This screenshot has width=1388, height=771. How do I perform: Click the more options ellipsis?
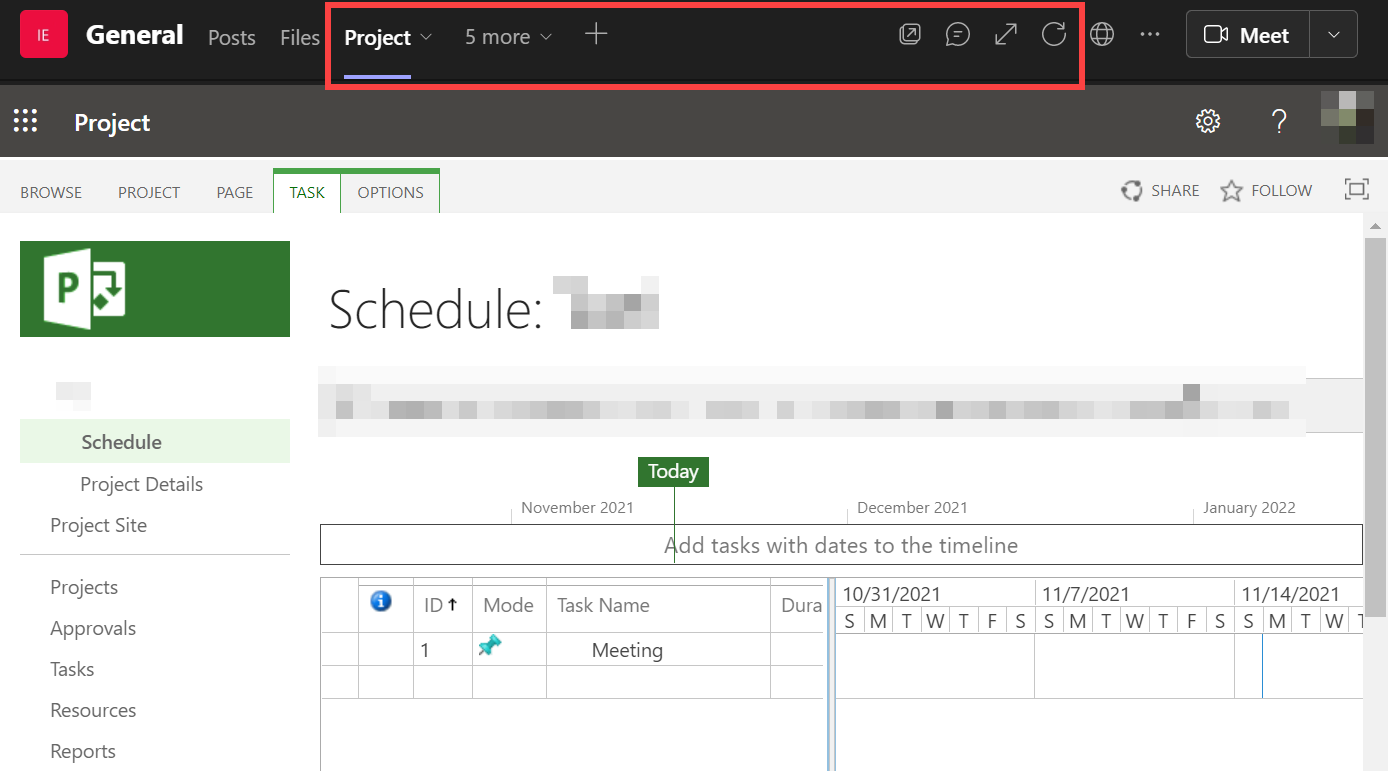(x=1150, y=35)
